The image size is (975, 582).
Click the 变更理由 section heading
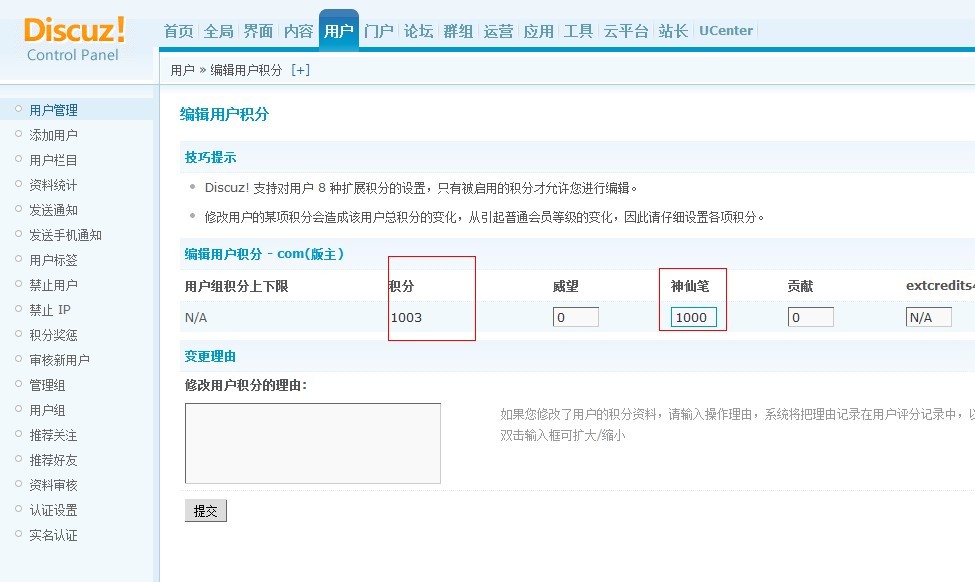click(x=210, y=356)
